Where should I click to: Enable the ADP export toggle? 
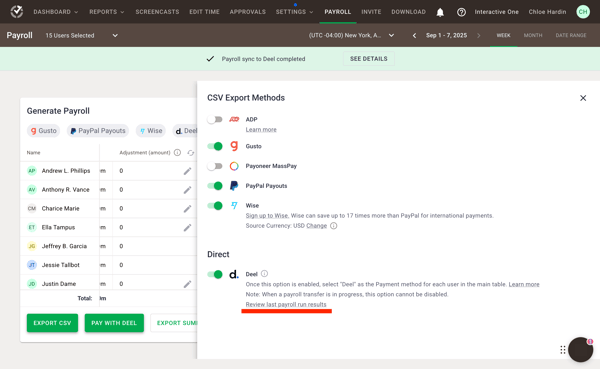[x=215, y=119]
